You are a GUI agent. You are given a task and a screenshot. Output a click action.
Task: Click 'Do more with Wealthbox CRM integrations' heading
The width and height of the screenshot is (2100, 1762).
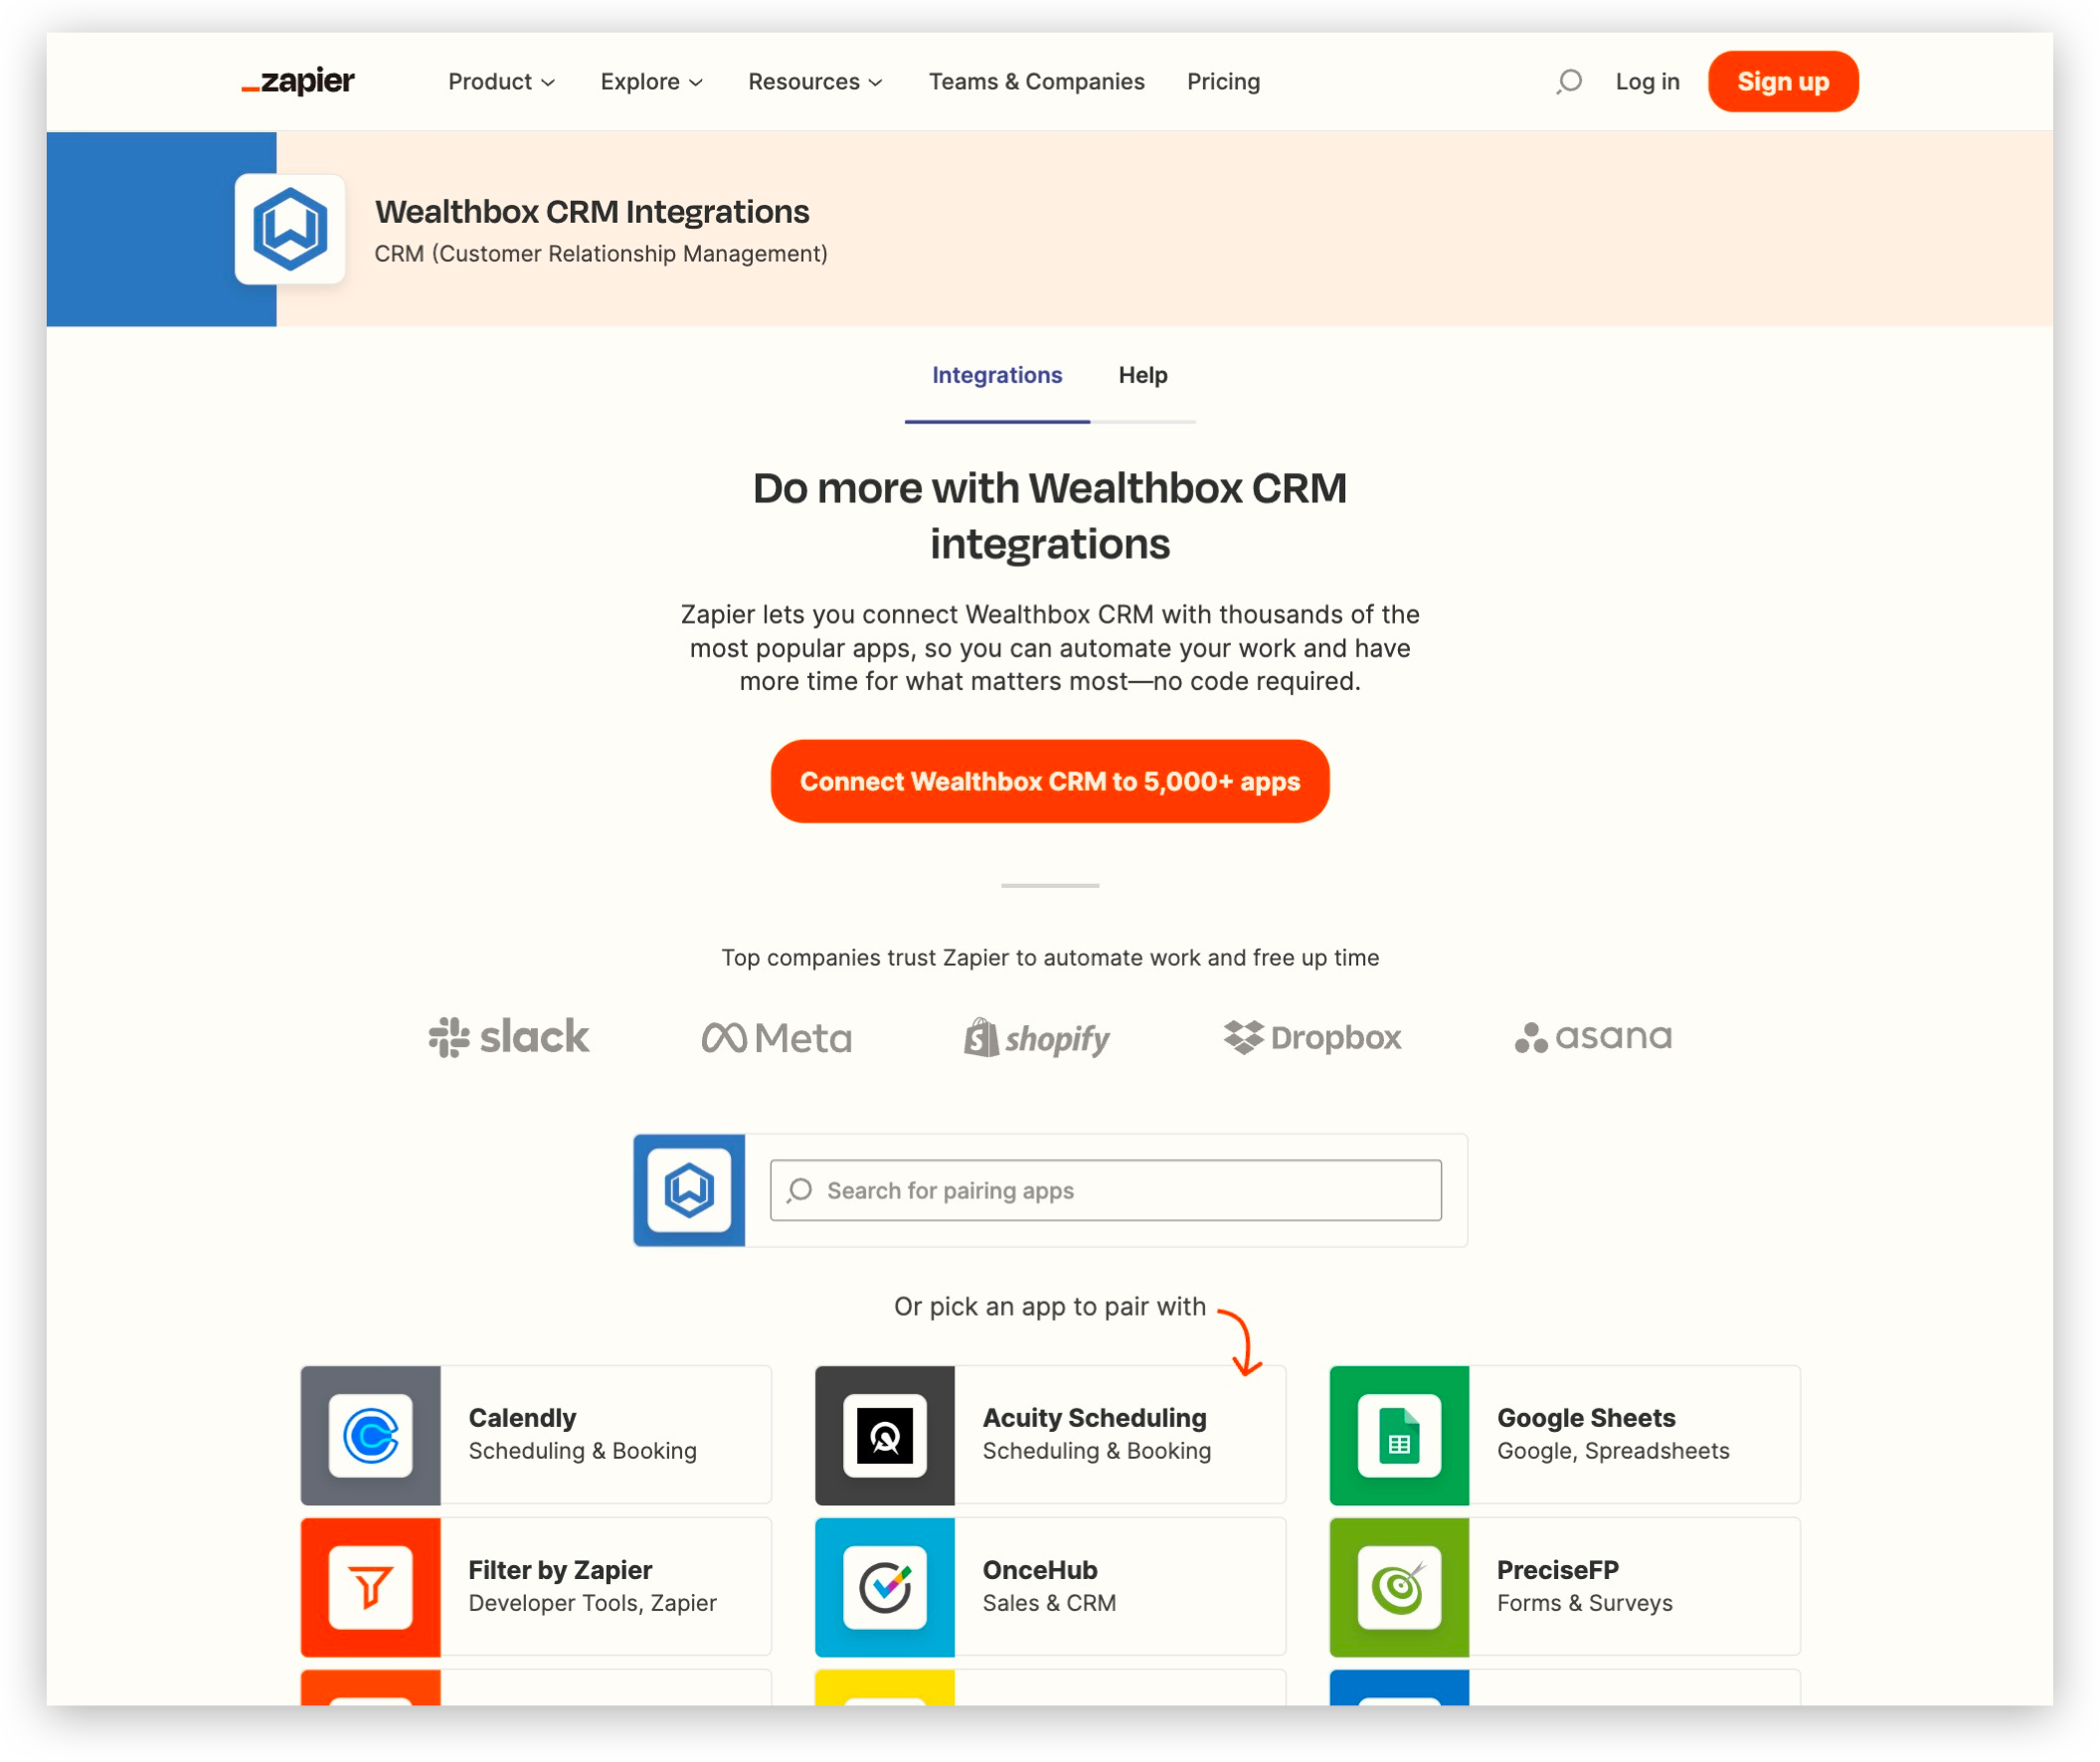click(x=1050, y=515)
